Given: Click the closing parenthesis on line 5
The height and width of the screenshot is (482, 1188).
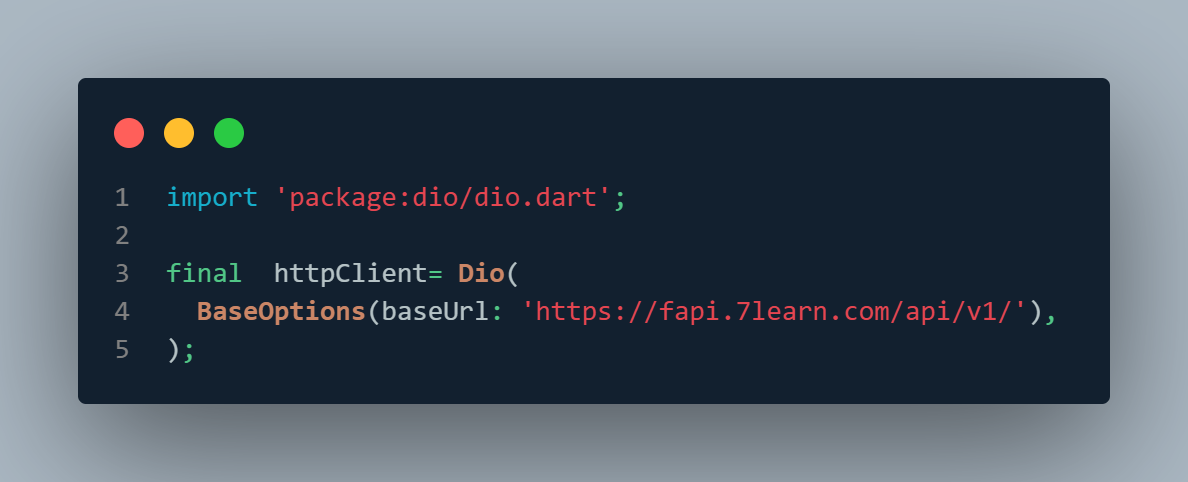Looking at the screenshot, I should click(173, 350).
